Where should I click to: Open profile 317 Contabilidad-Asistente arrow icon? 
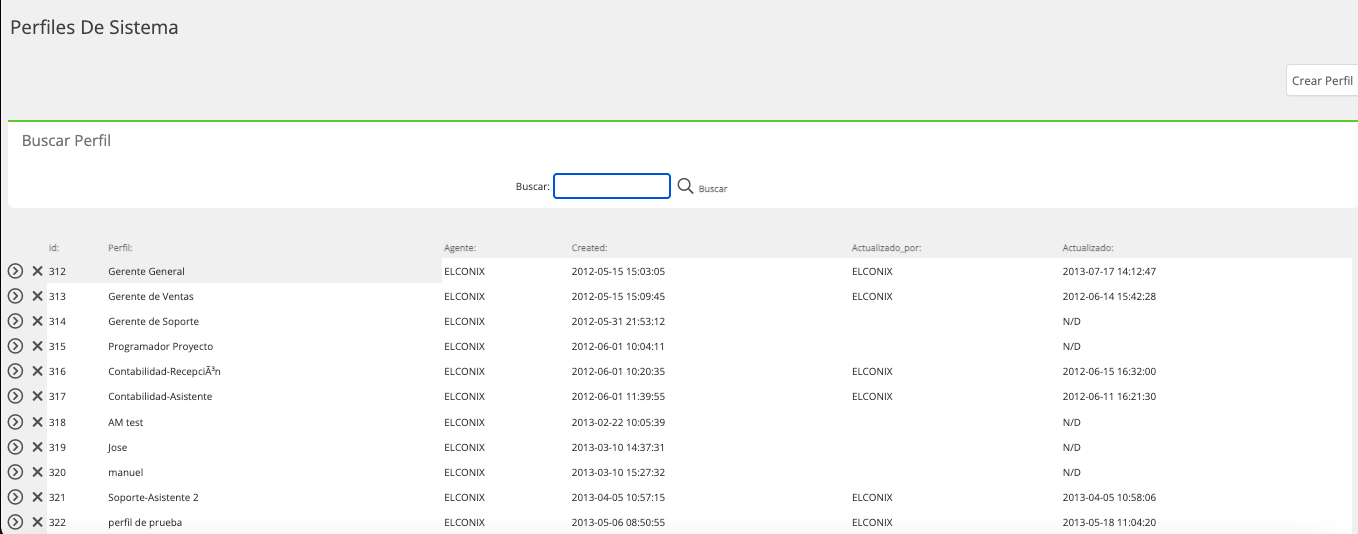click(x=15, y=396)
